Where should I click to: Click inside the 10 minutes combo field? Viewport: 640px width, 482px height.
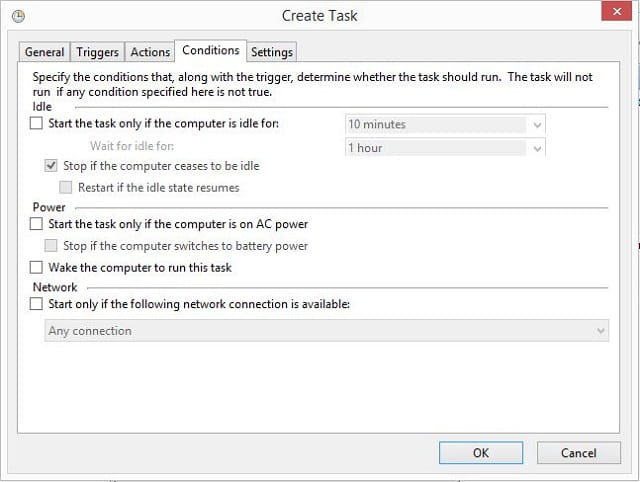coord(437,124)
